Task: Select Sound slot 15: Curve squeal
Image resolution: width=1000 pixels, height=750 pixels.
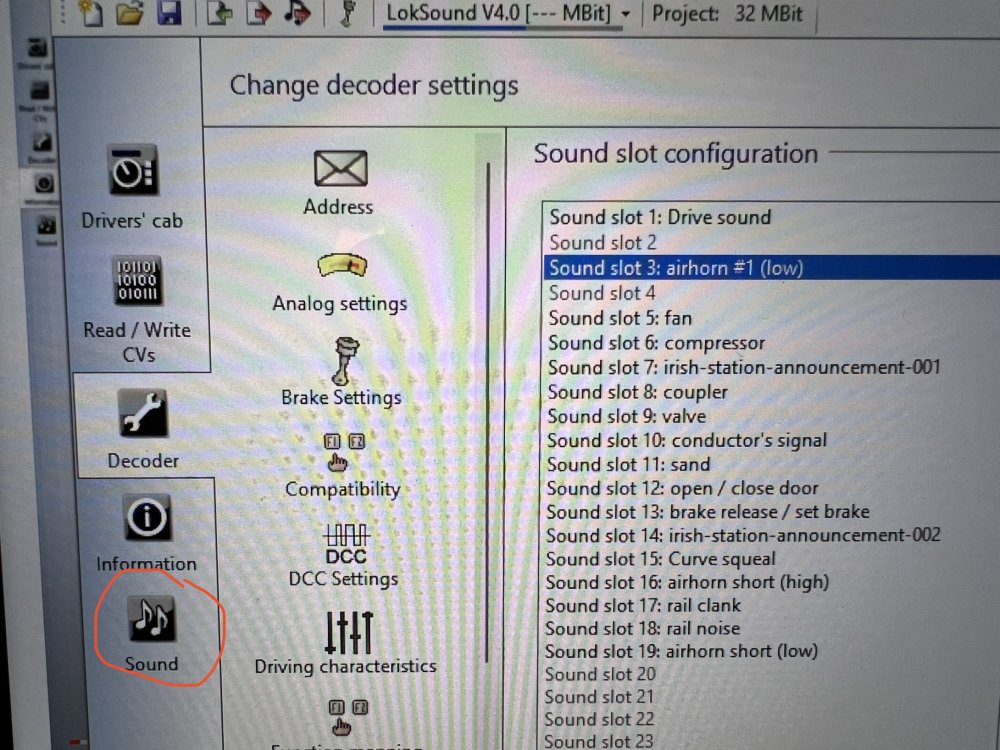Action: [661, 558]
